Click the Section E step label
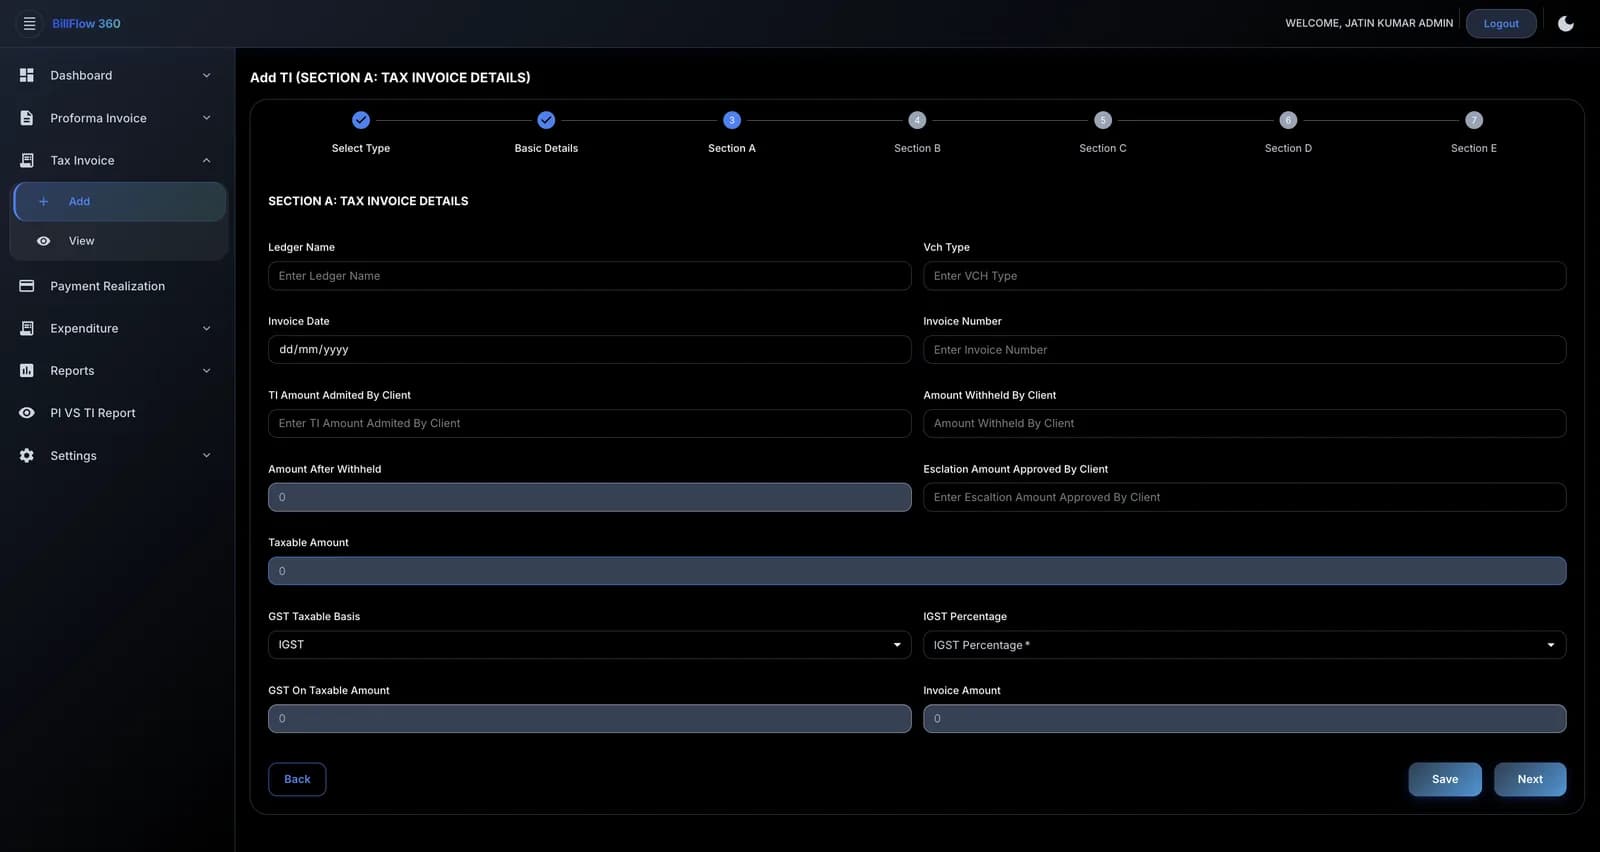The height and width of the screenshot is (852, 1600). (x=1474, y=148)
